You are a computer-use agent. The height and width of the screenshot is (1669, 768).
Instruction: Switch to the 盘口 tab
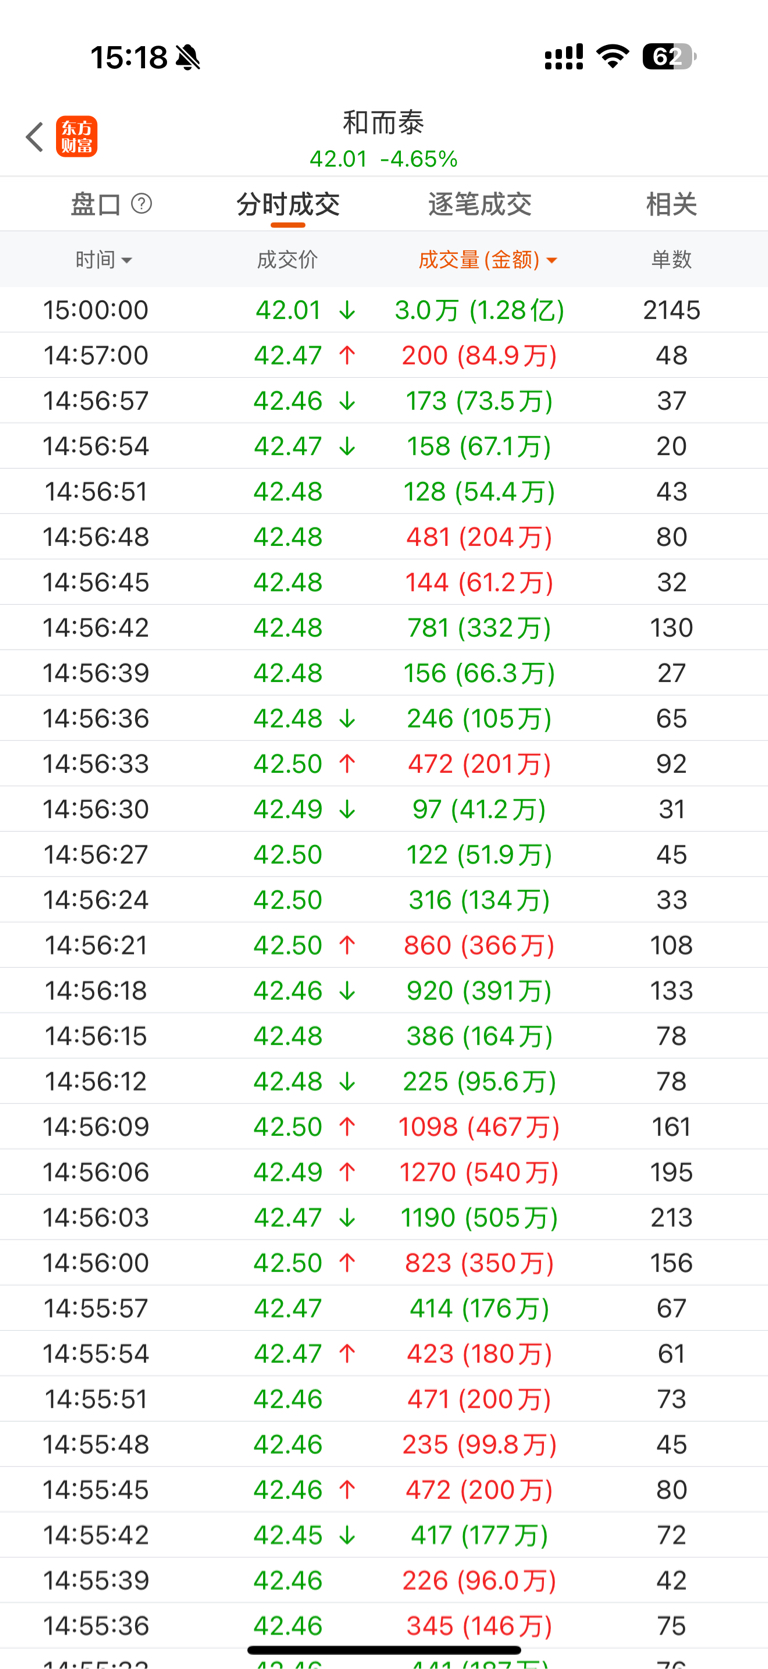pyautogui.click(x=96, y=205)
